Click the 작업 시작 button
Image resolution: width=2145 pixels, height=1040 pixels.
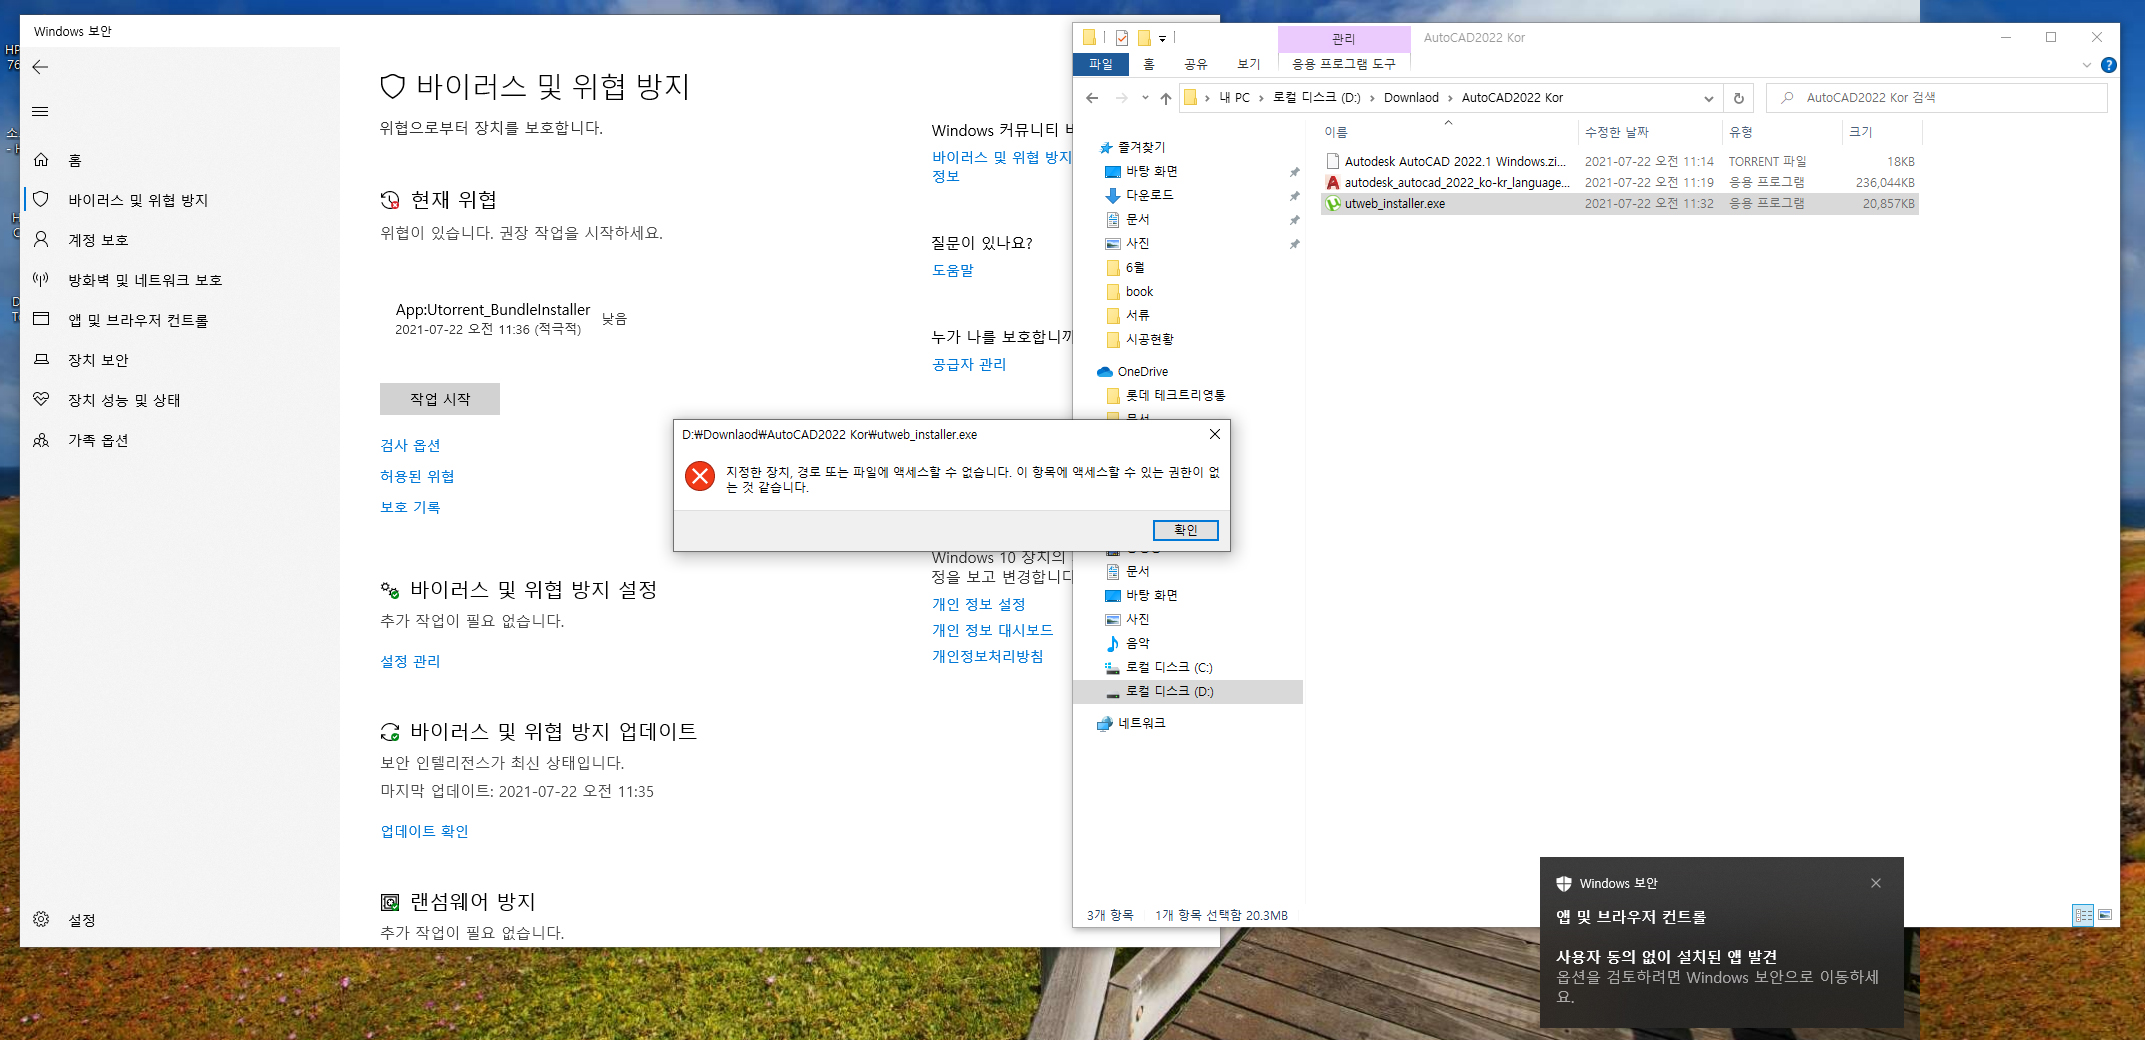tap(440, 399)
